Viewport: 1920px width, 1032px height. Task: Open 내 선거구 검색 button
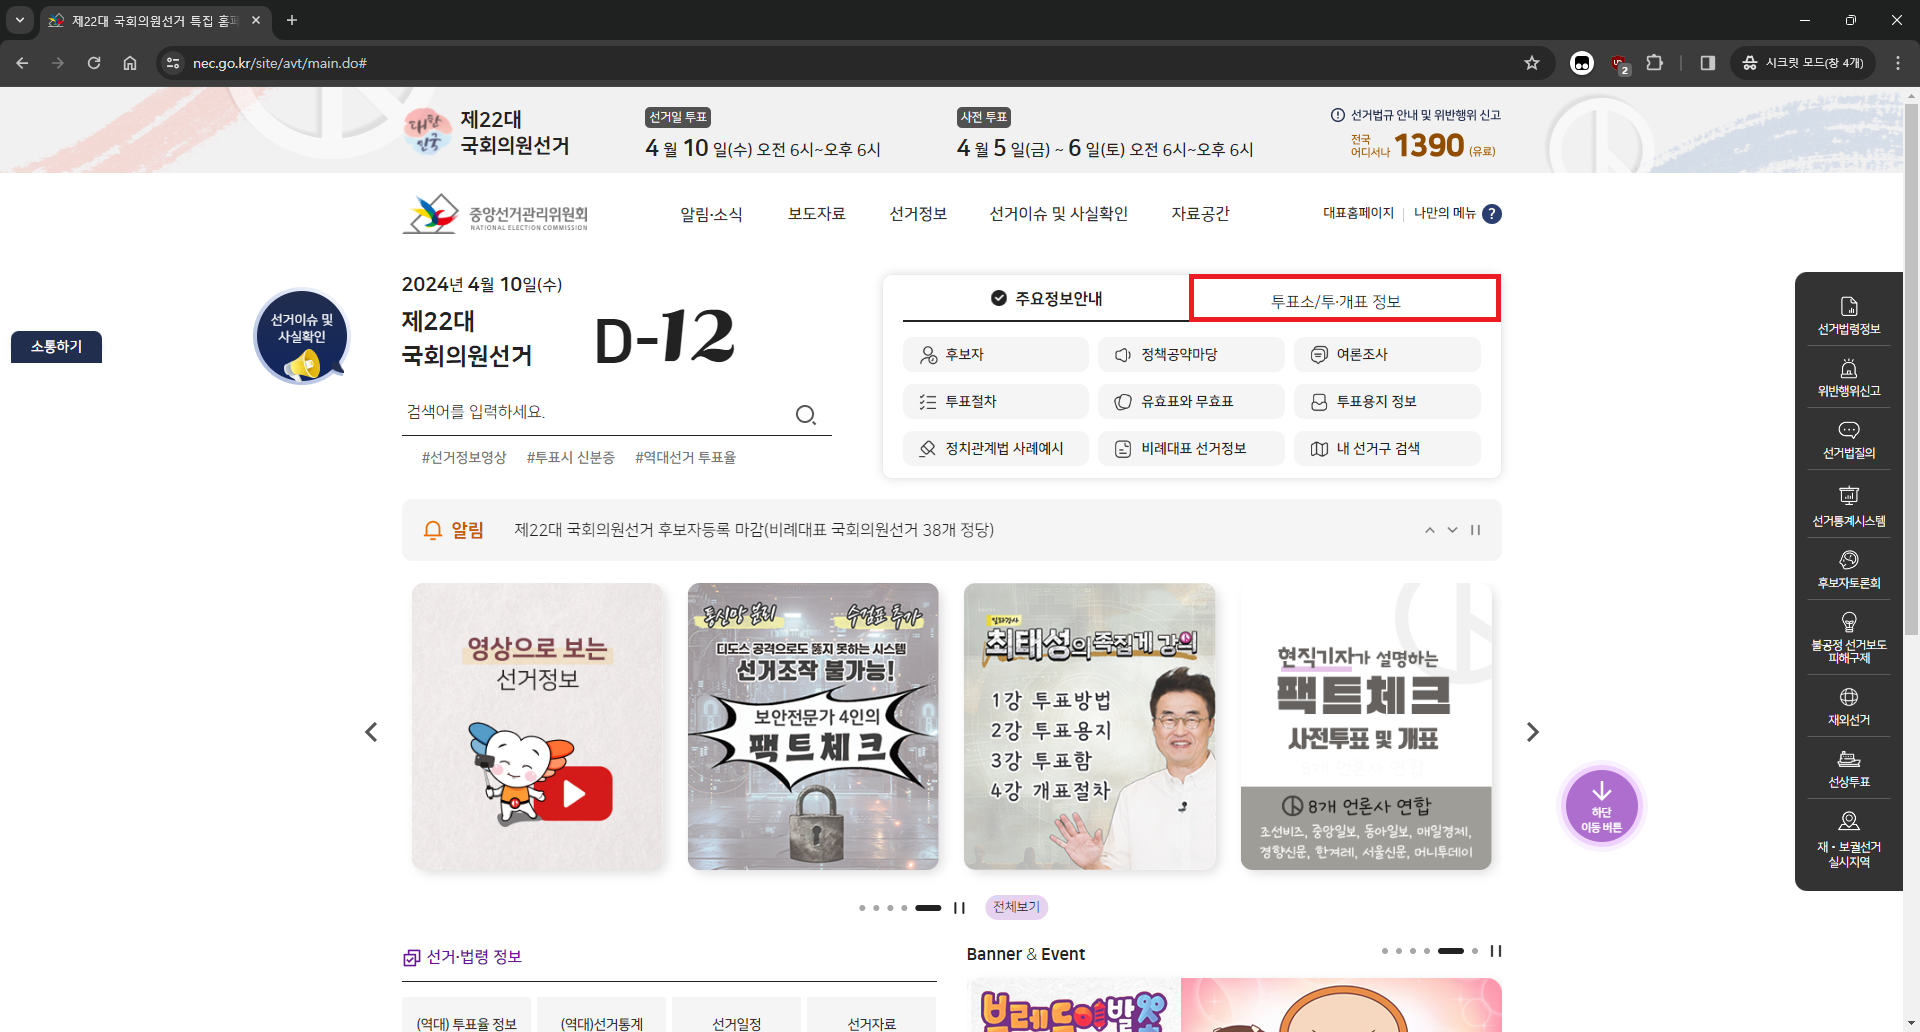(x=1387, y=449)
